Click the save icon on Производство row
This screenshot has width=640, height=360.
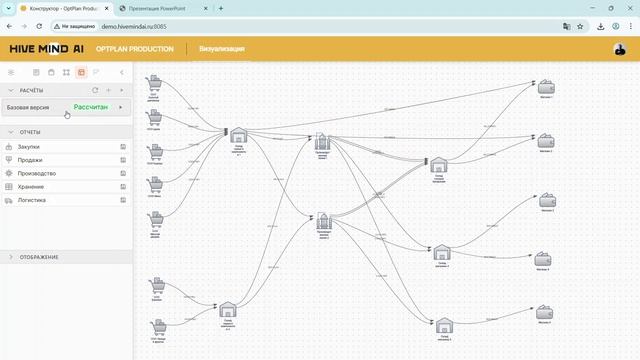pyautogui.click(x=123, y=173)
